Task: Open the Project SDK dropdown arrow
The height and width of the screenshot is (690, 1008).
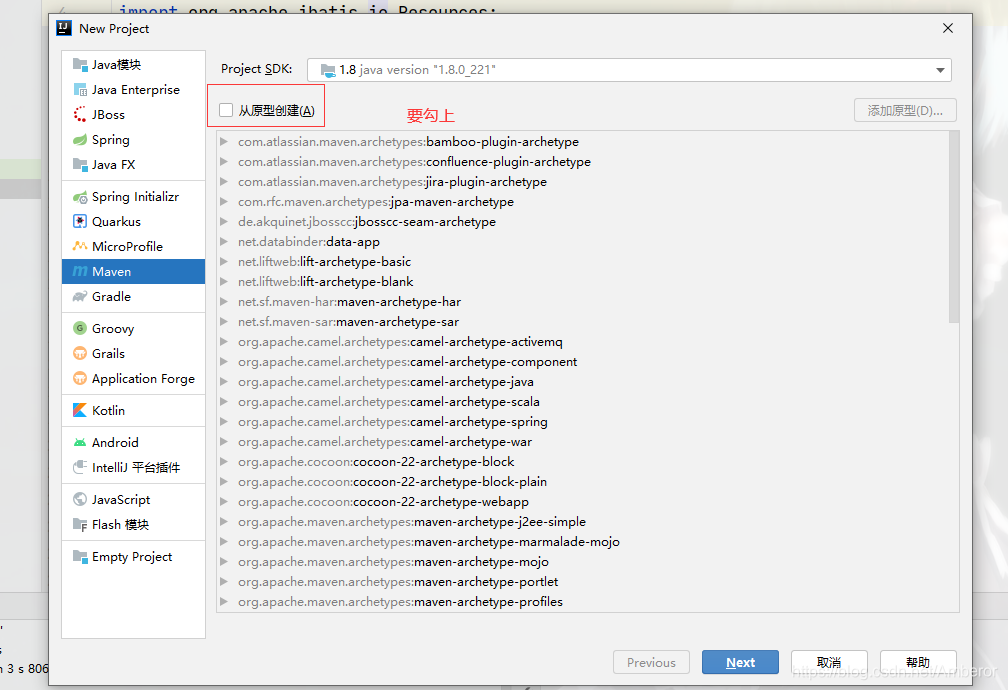Action: pos(940,70)
